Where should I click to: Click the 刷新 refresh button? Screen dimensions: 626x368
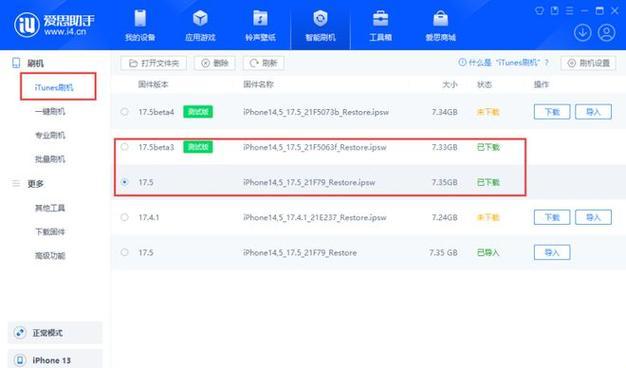pos(263,63)
